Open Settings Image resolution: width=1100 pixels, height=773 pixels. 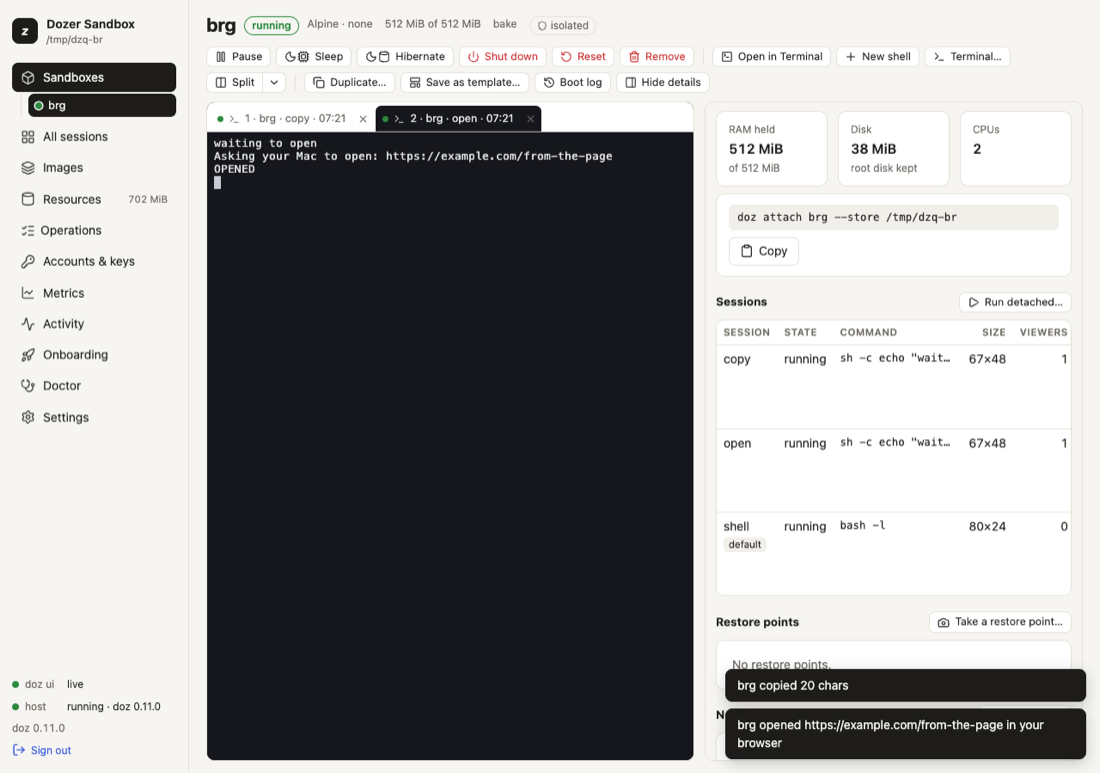(x=94, y=417)
